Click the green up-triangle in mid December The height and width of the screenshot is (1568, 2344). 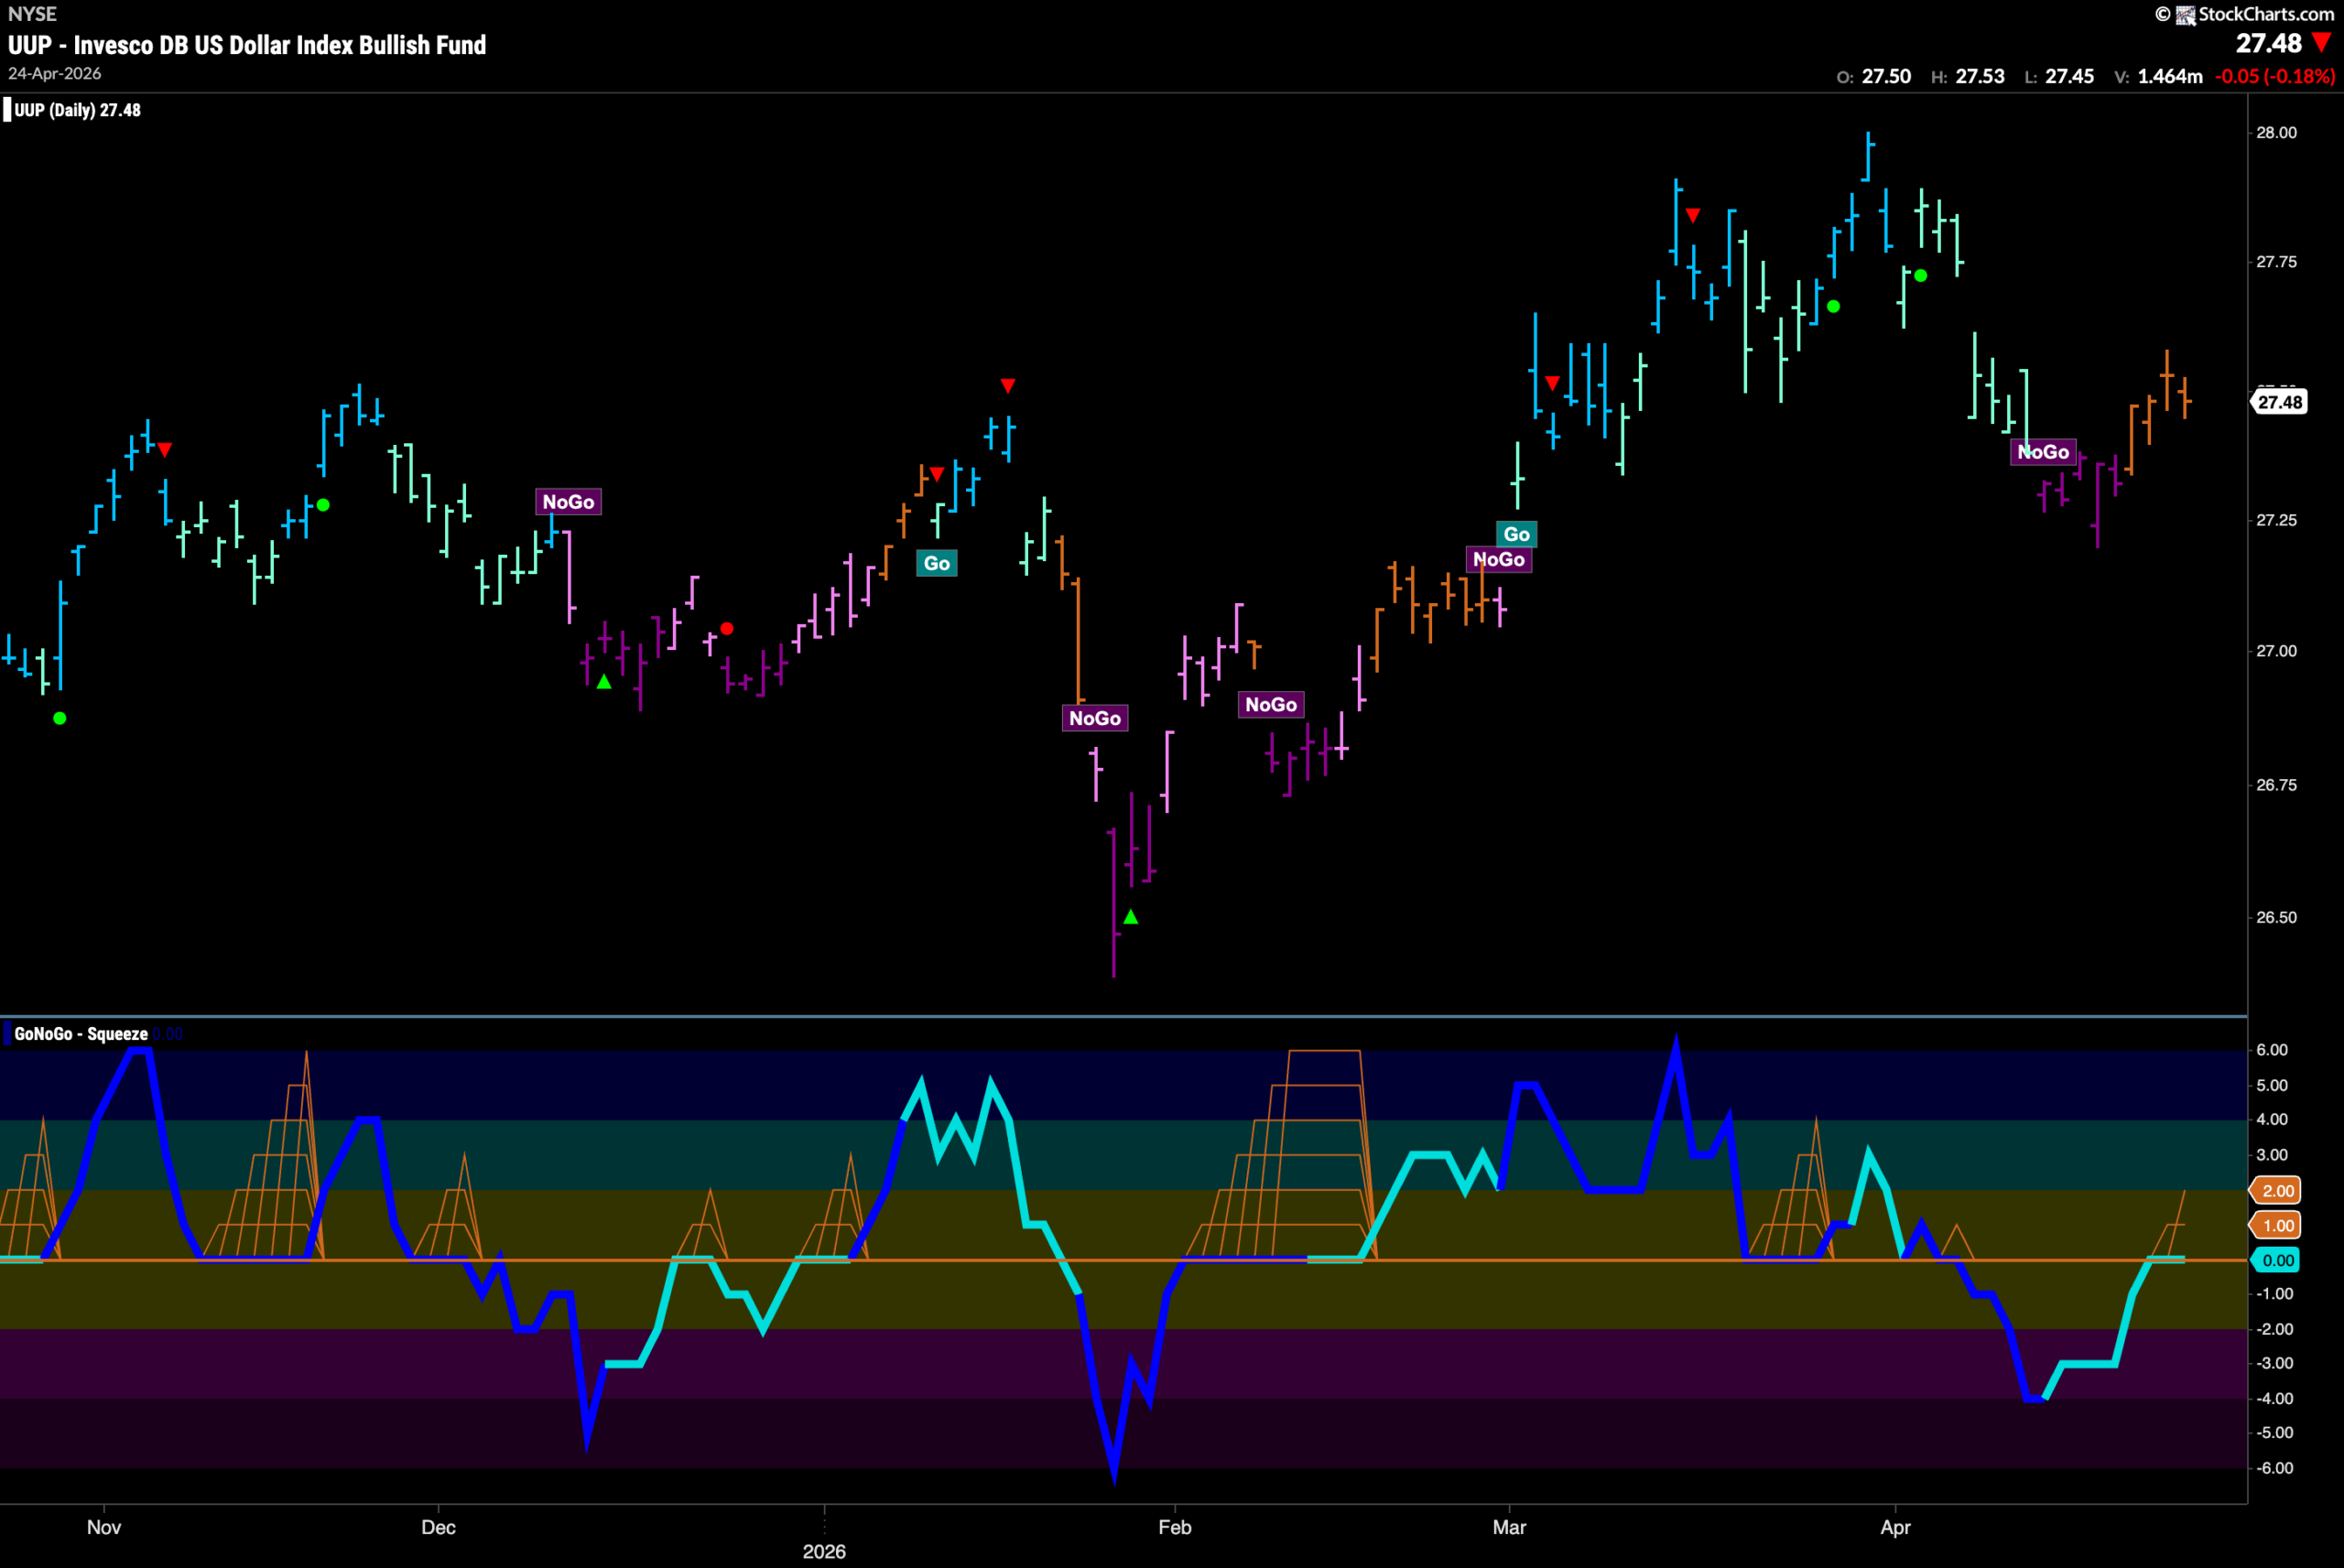pos(604,682)
